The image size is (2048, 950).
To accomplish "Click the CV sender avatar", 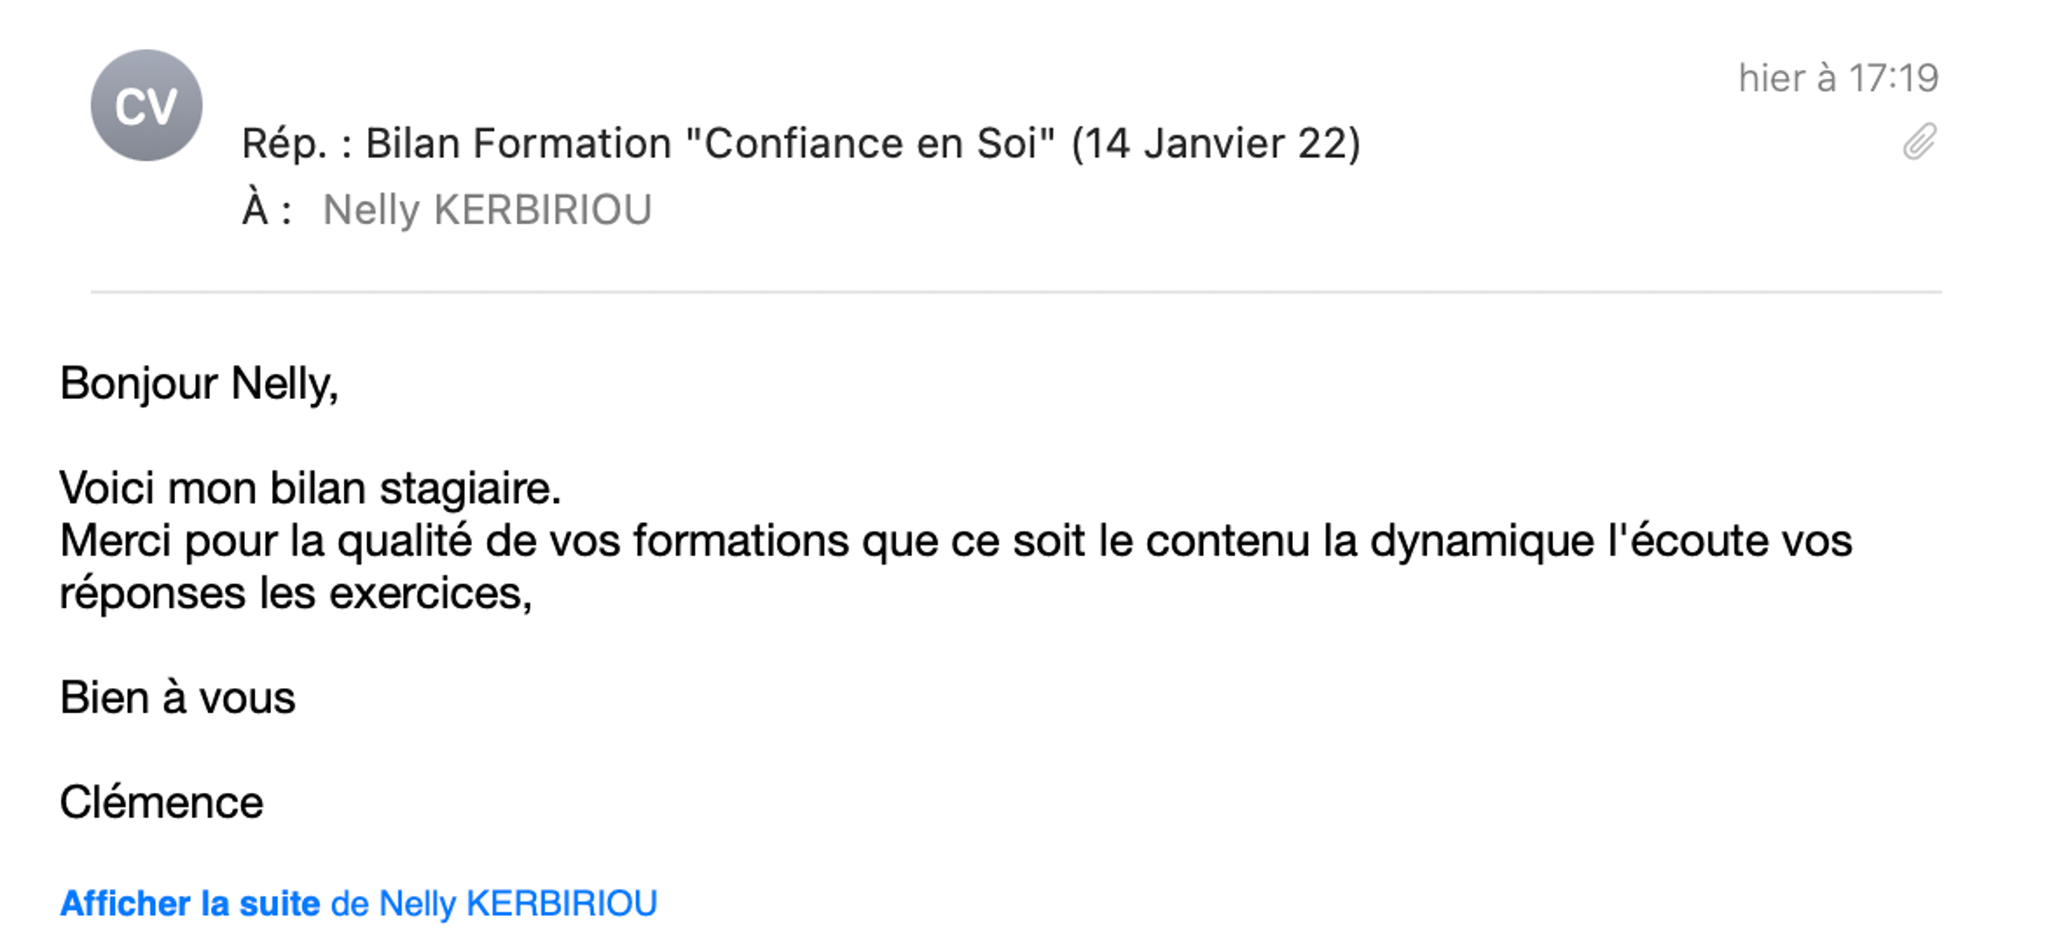I will tap(146, 105).
